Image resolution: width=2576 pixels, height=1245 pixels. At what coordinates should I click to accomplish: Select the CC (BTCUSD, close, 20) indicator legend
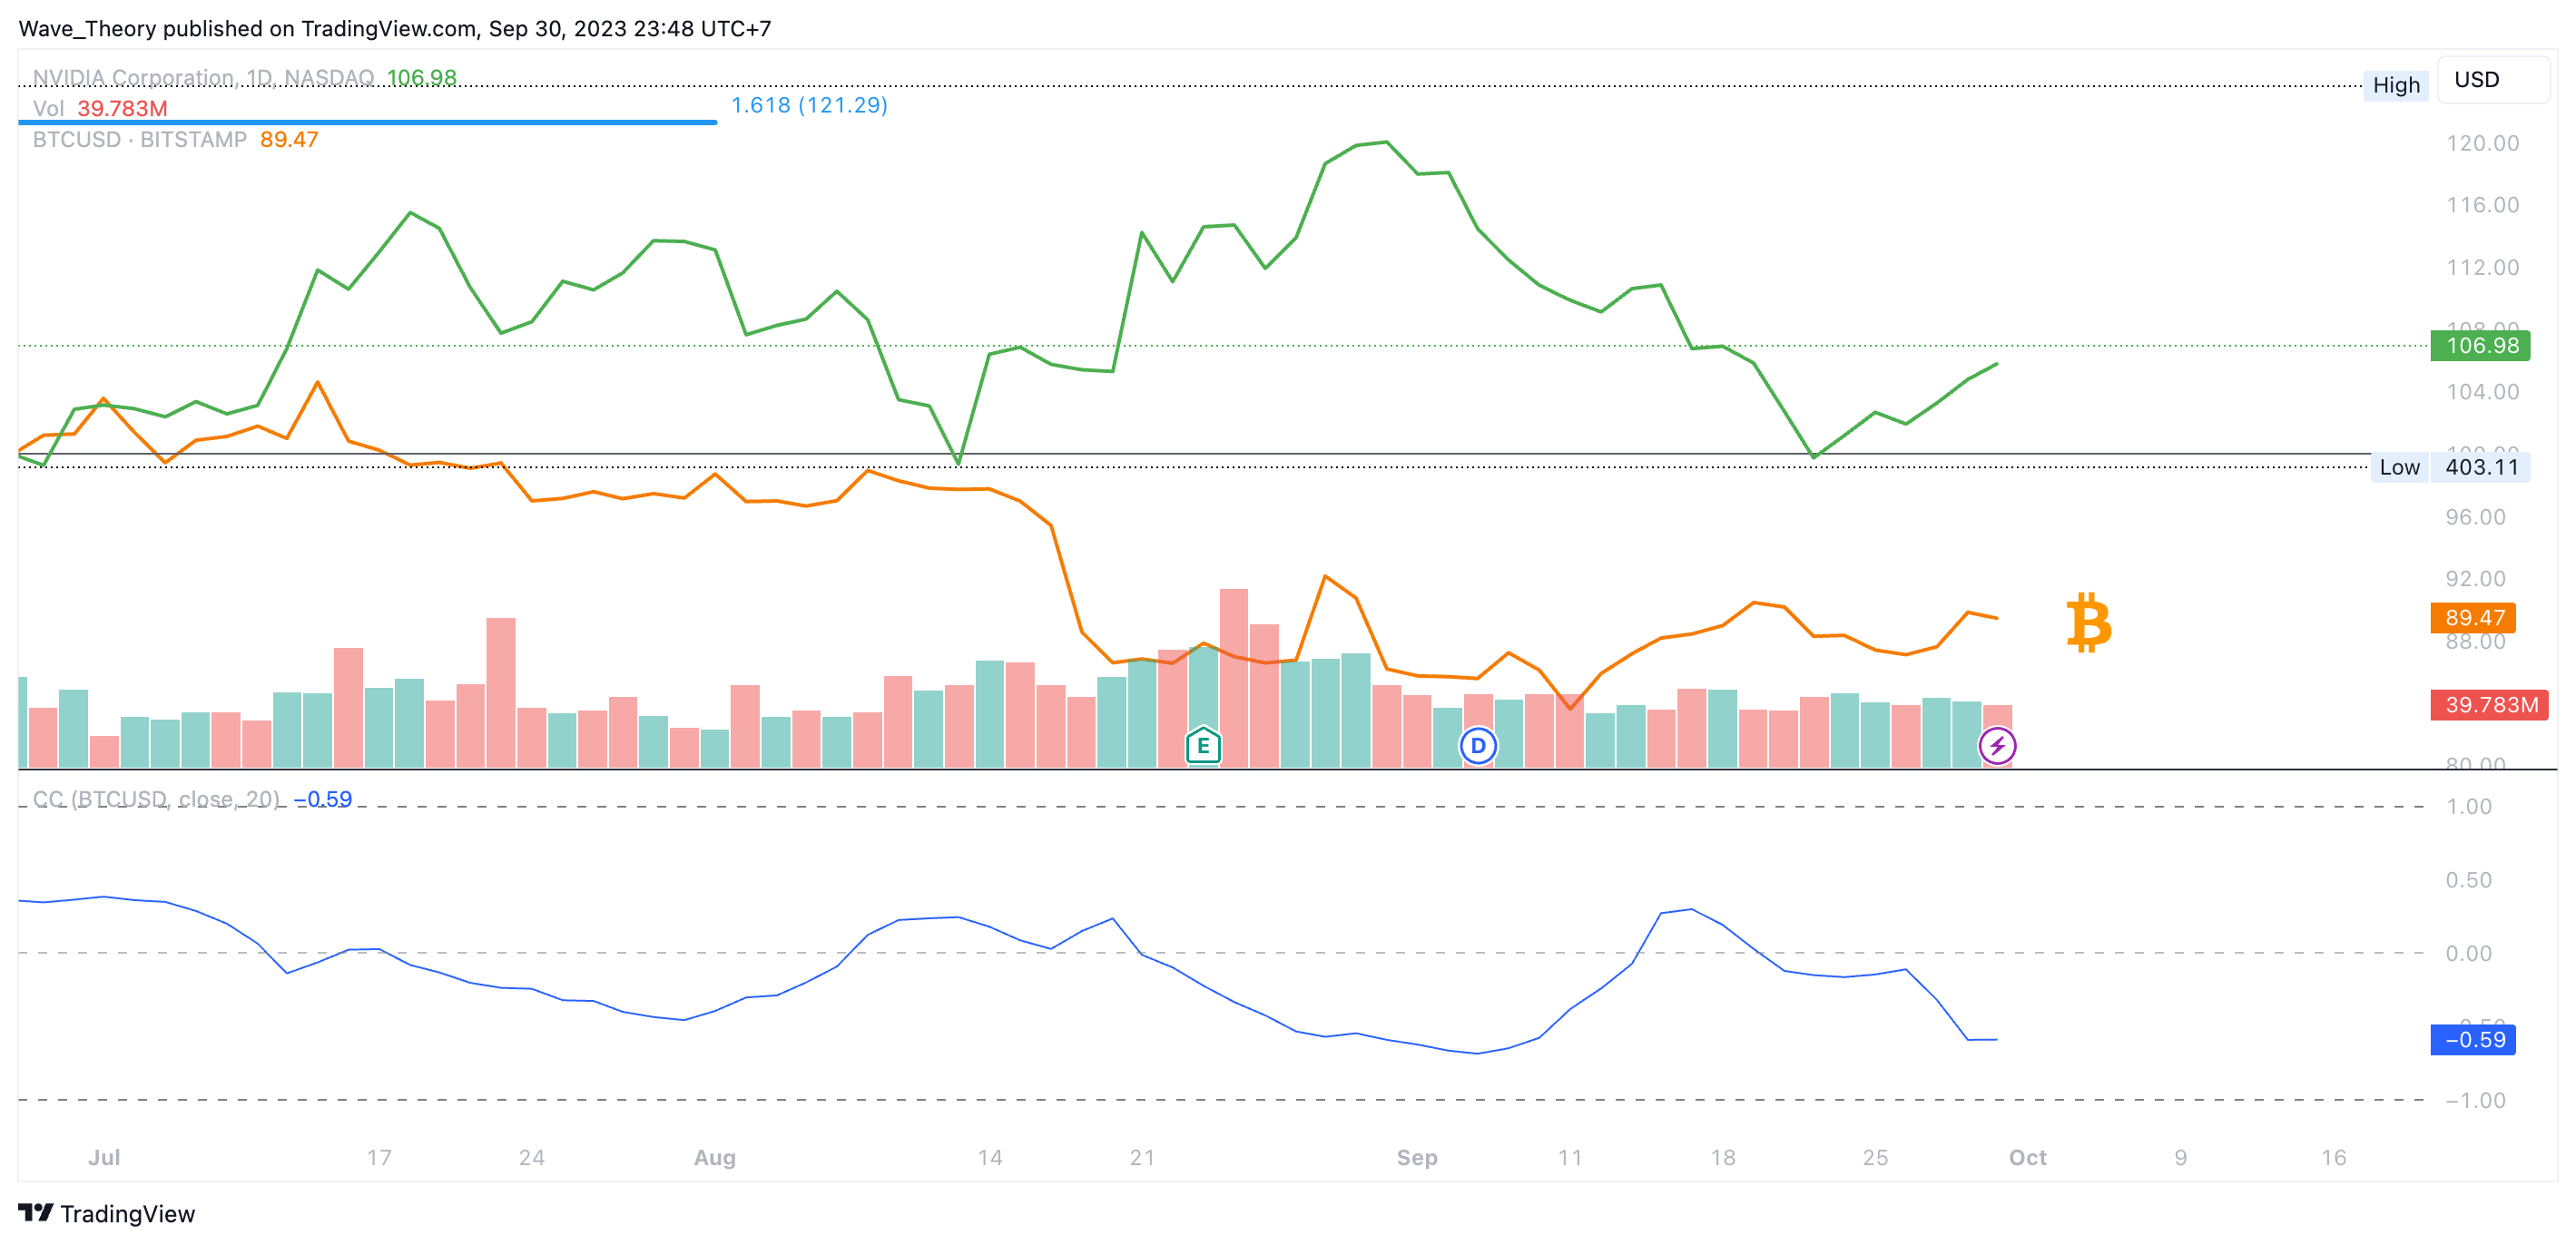156,799
